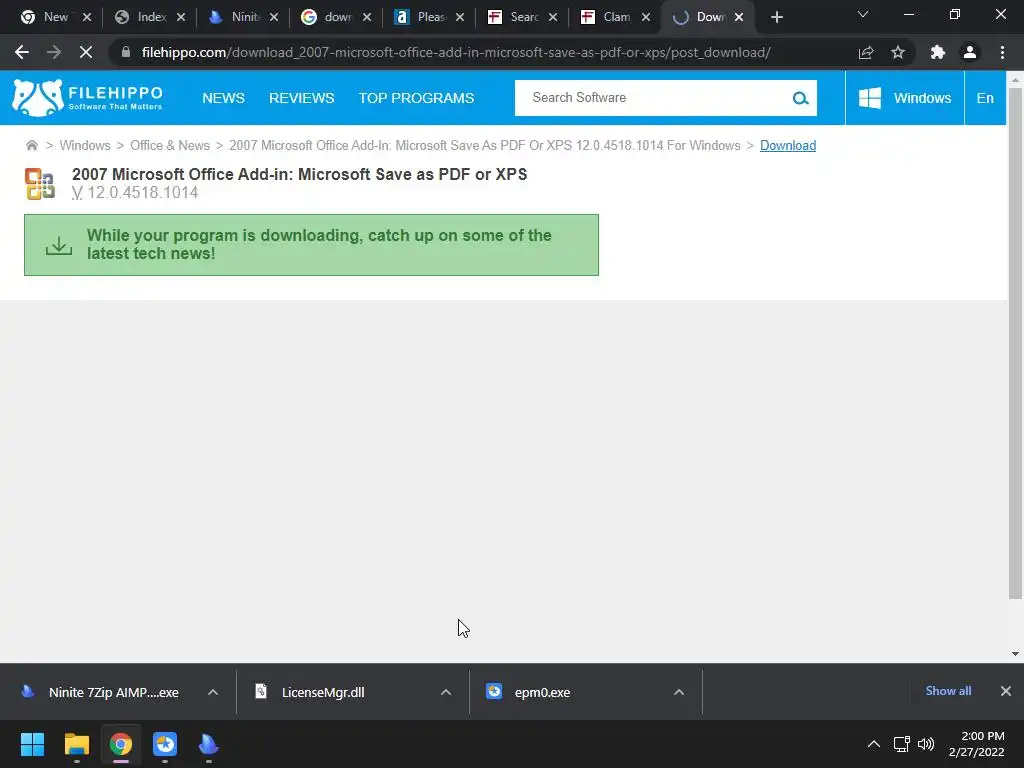Click the home breadcrumb icon

click(31, 145)
